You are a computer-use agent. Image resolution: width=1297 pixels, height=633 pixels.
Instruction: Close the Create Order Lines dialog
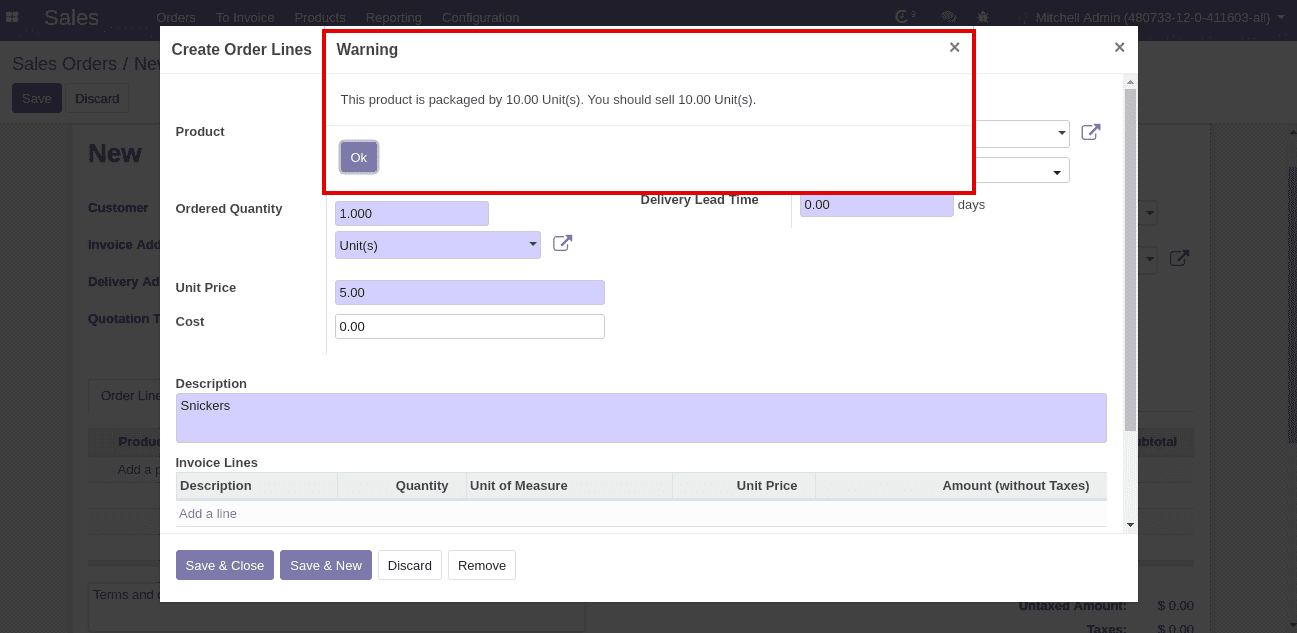coord(1119,47)
